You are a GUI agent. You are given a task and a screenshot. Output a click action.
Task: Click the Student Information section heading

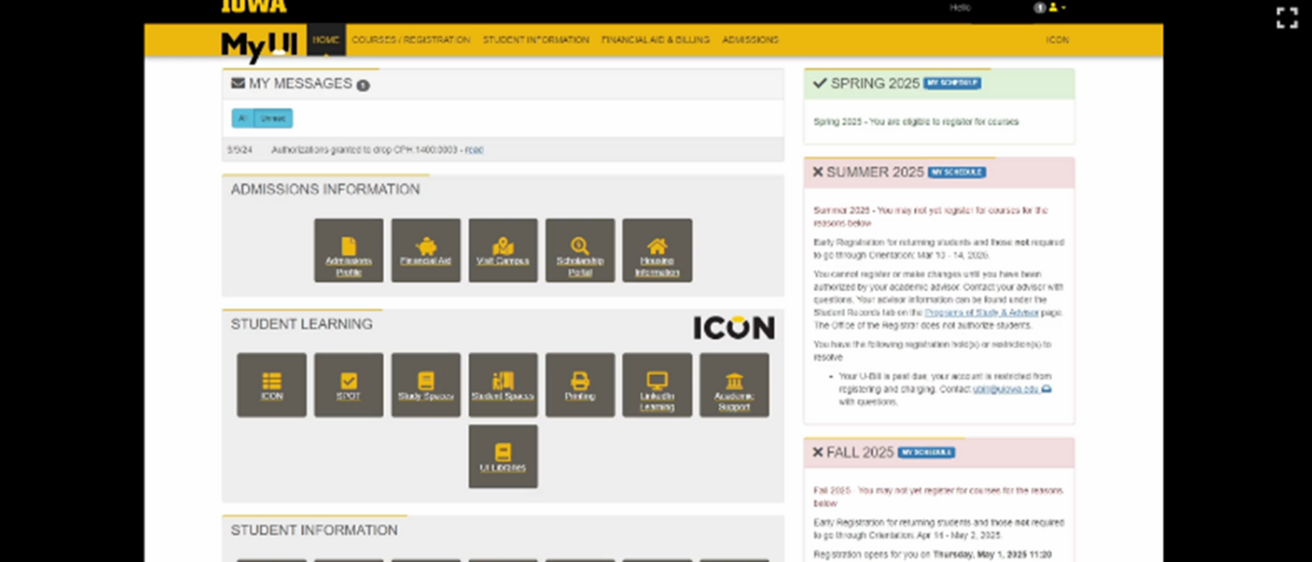[314, 530]
